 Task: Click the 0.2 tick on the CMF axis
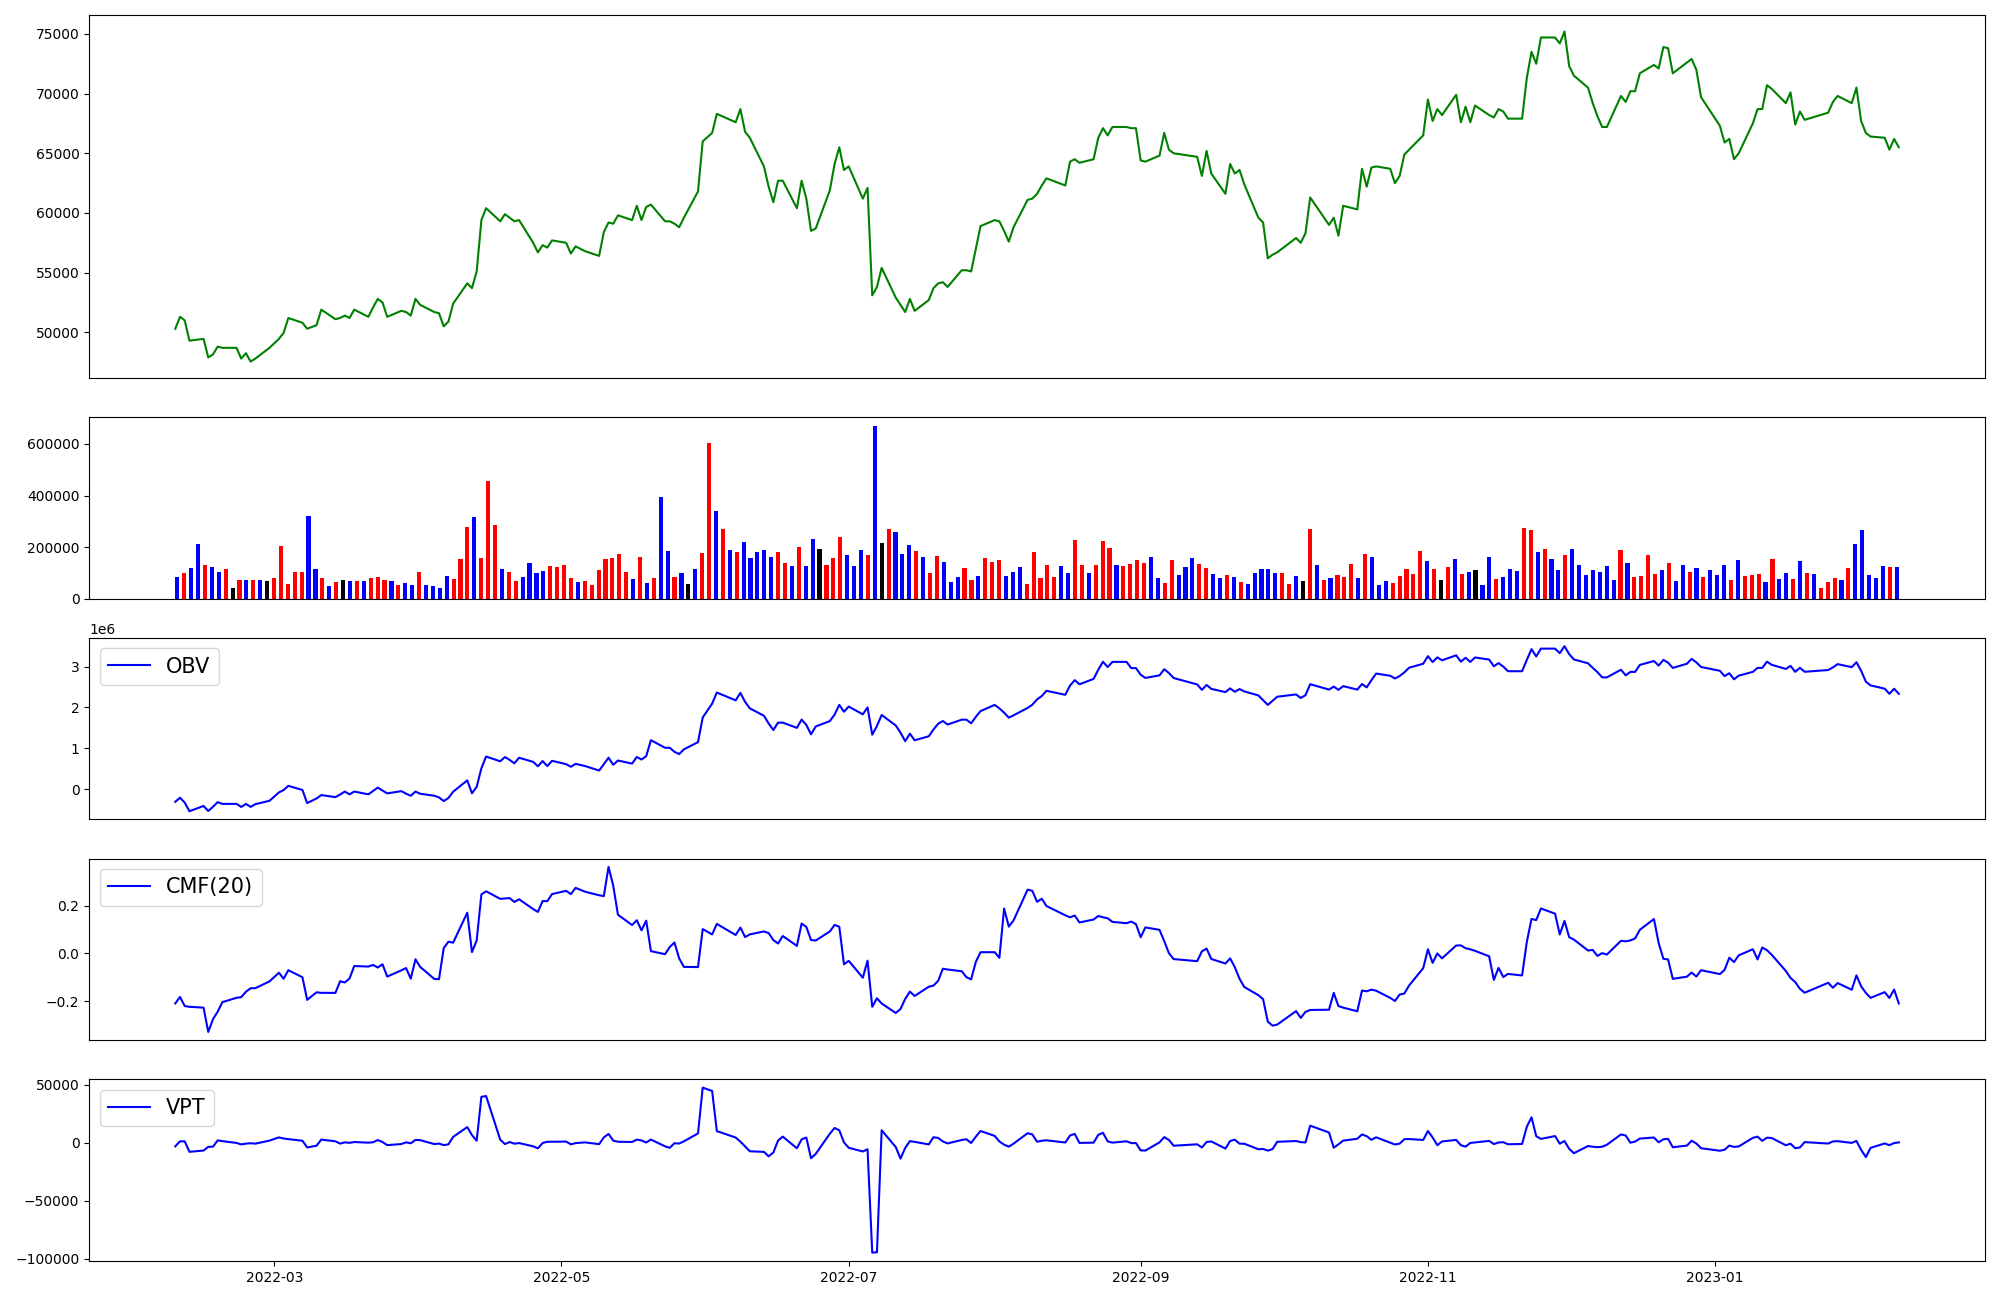tap(68, 906)
